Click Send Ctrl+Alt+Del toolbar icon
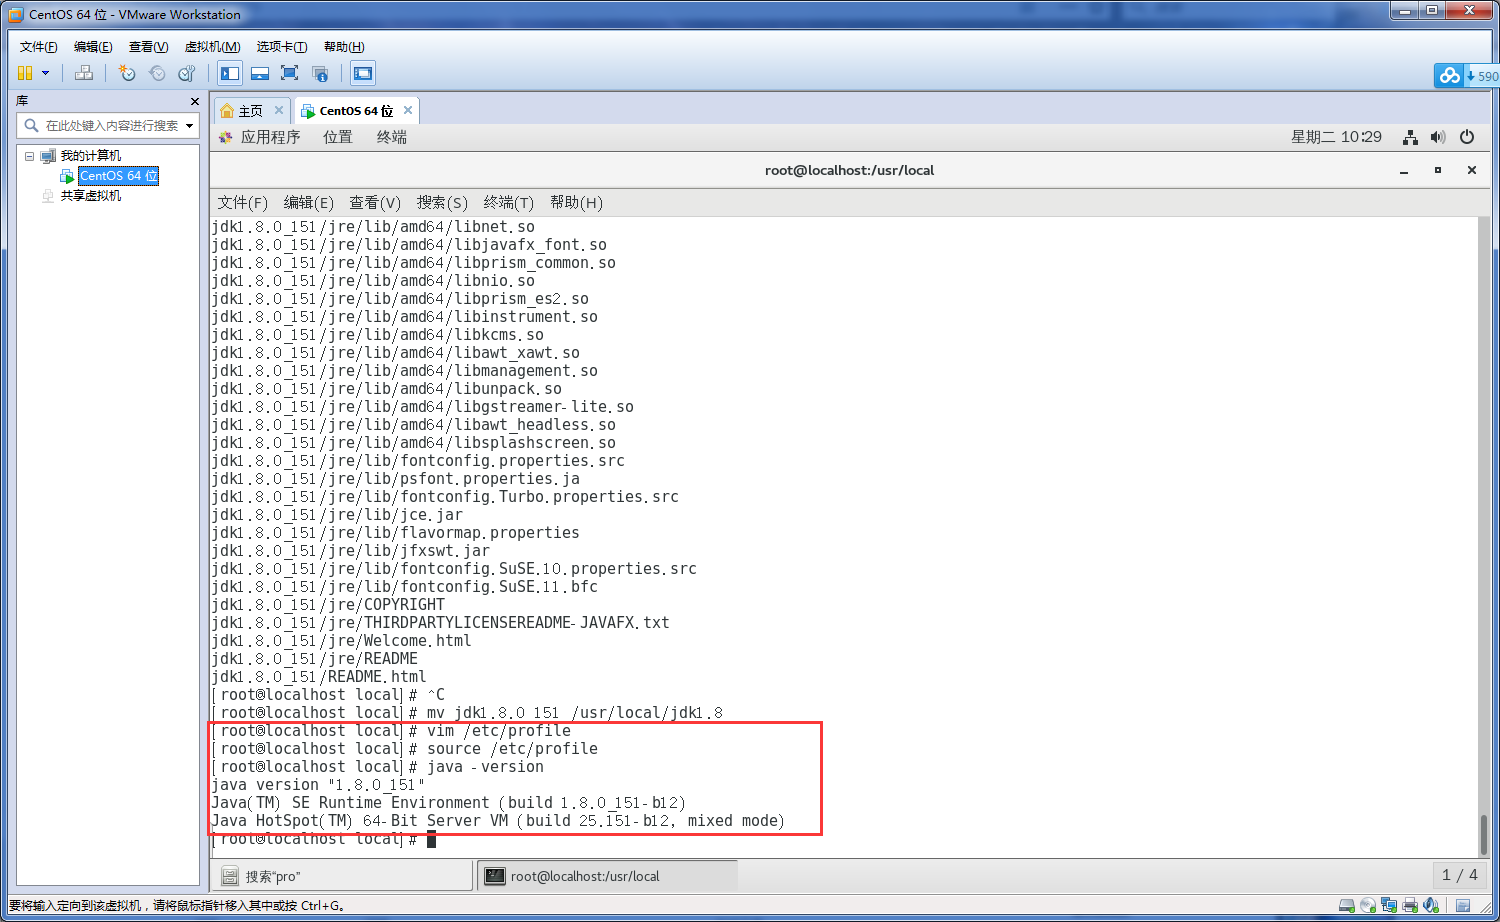1500x922 pixels. tap(84, 73)
